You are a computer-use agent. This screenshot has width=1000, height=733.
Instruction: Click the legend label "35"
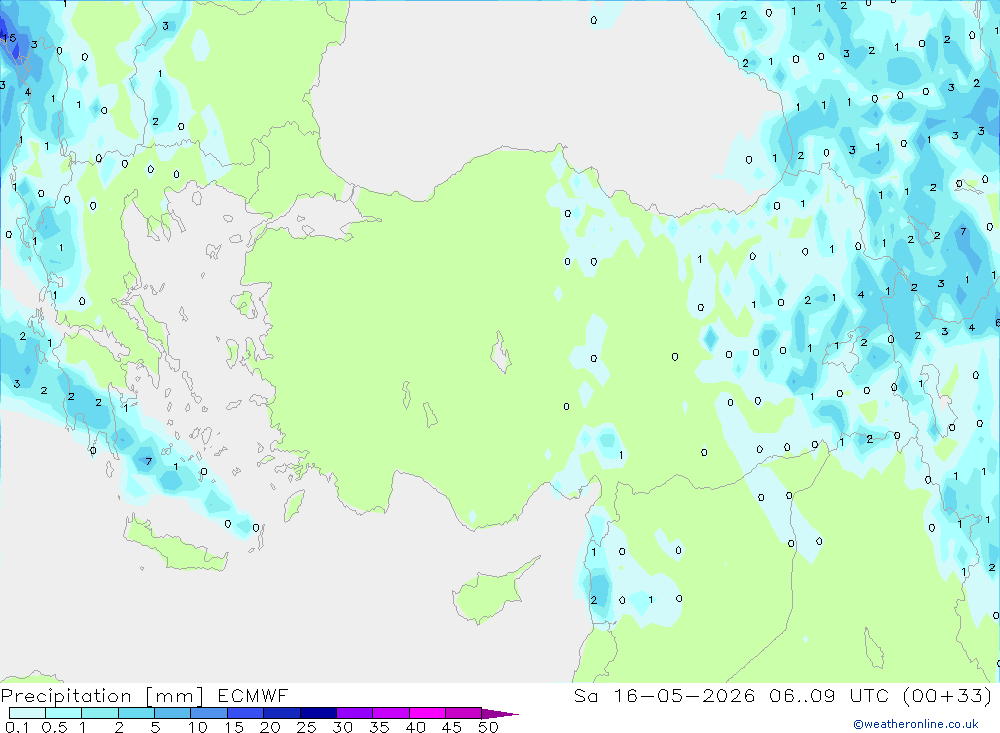[x=379, y=727]
